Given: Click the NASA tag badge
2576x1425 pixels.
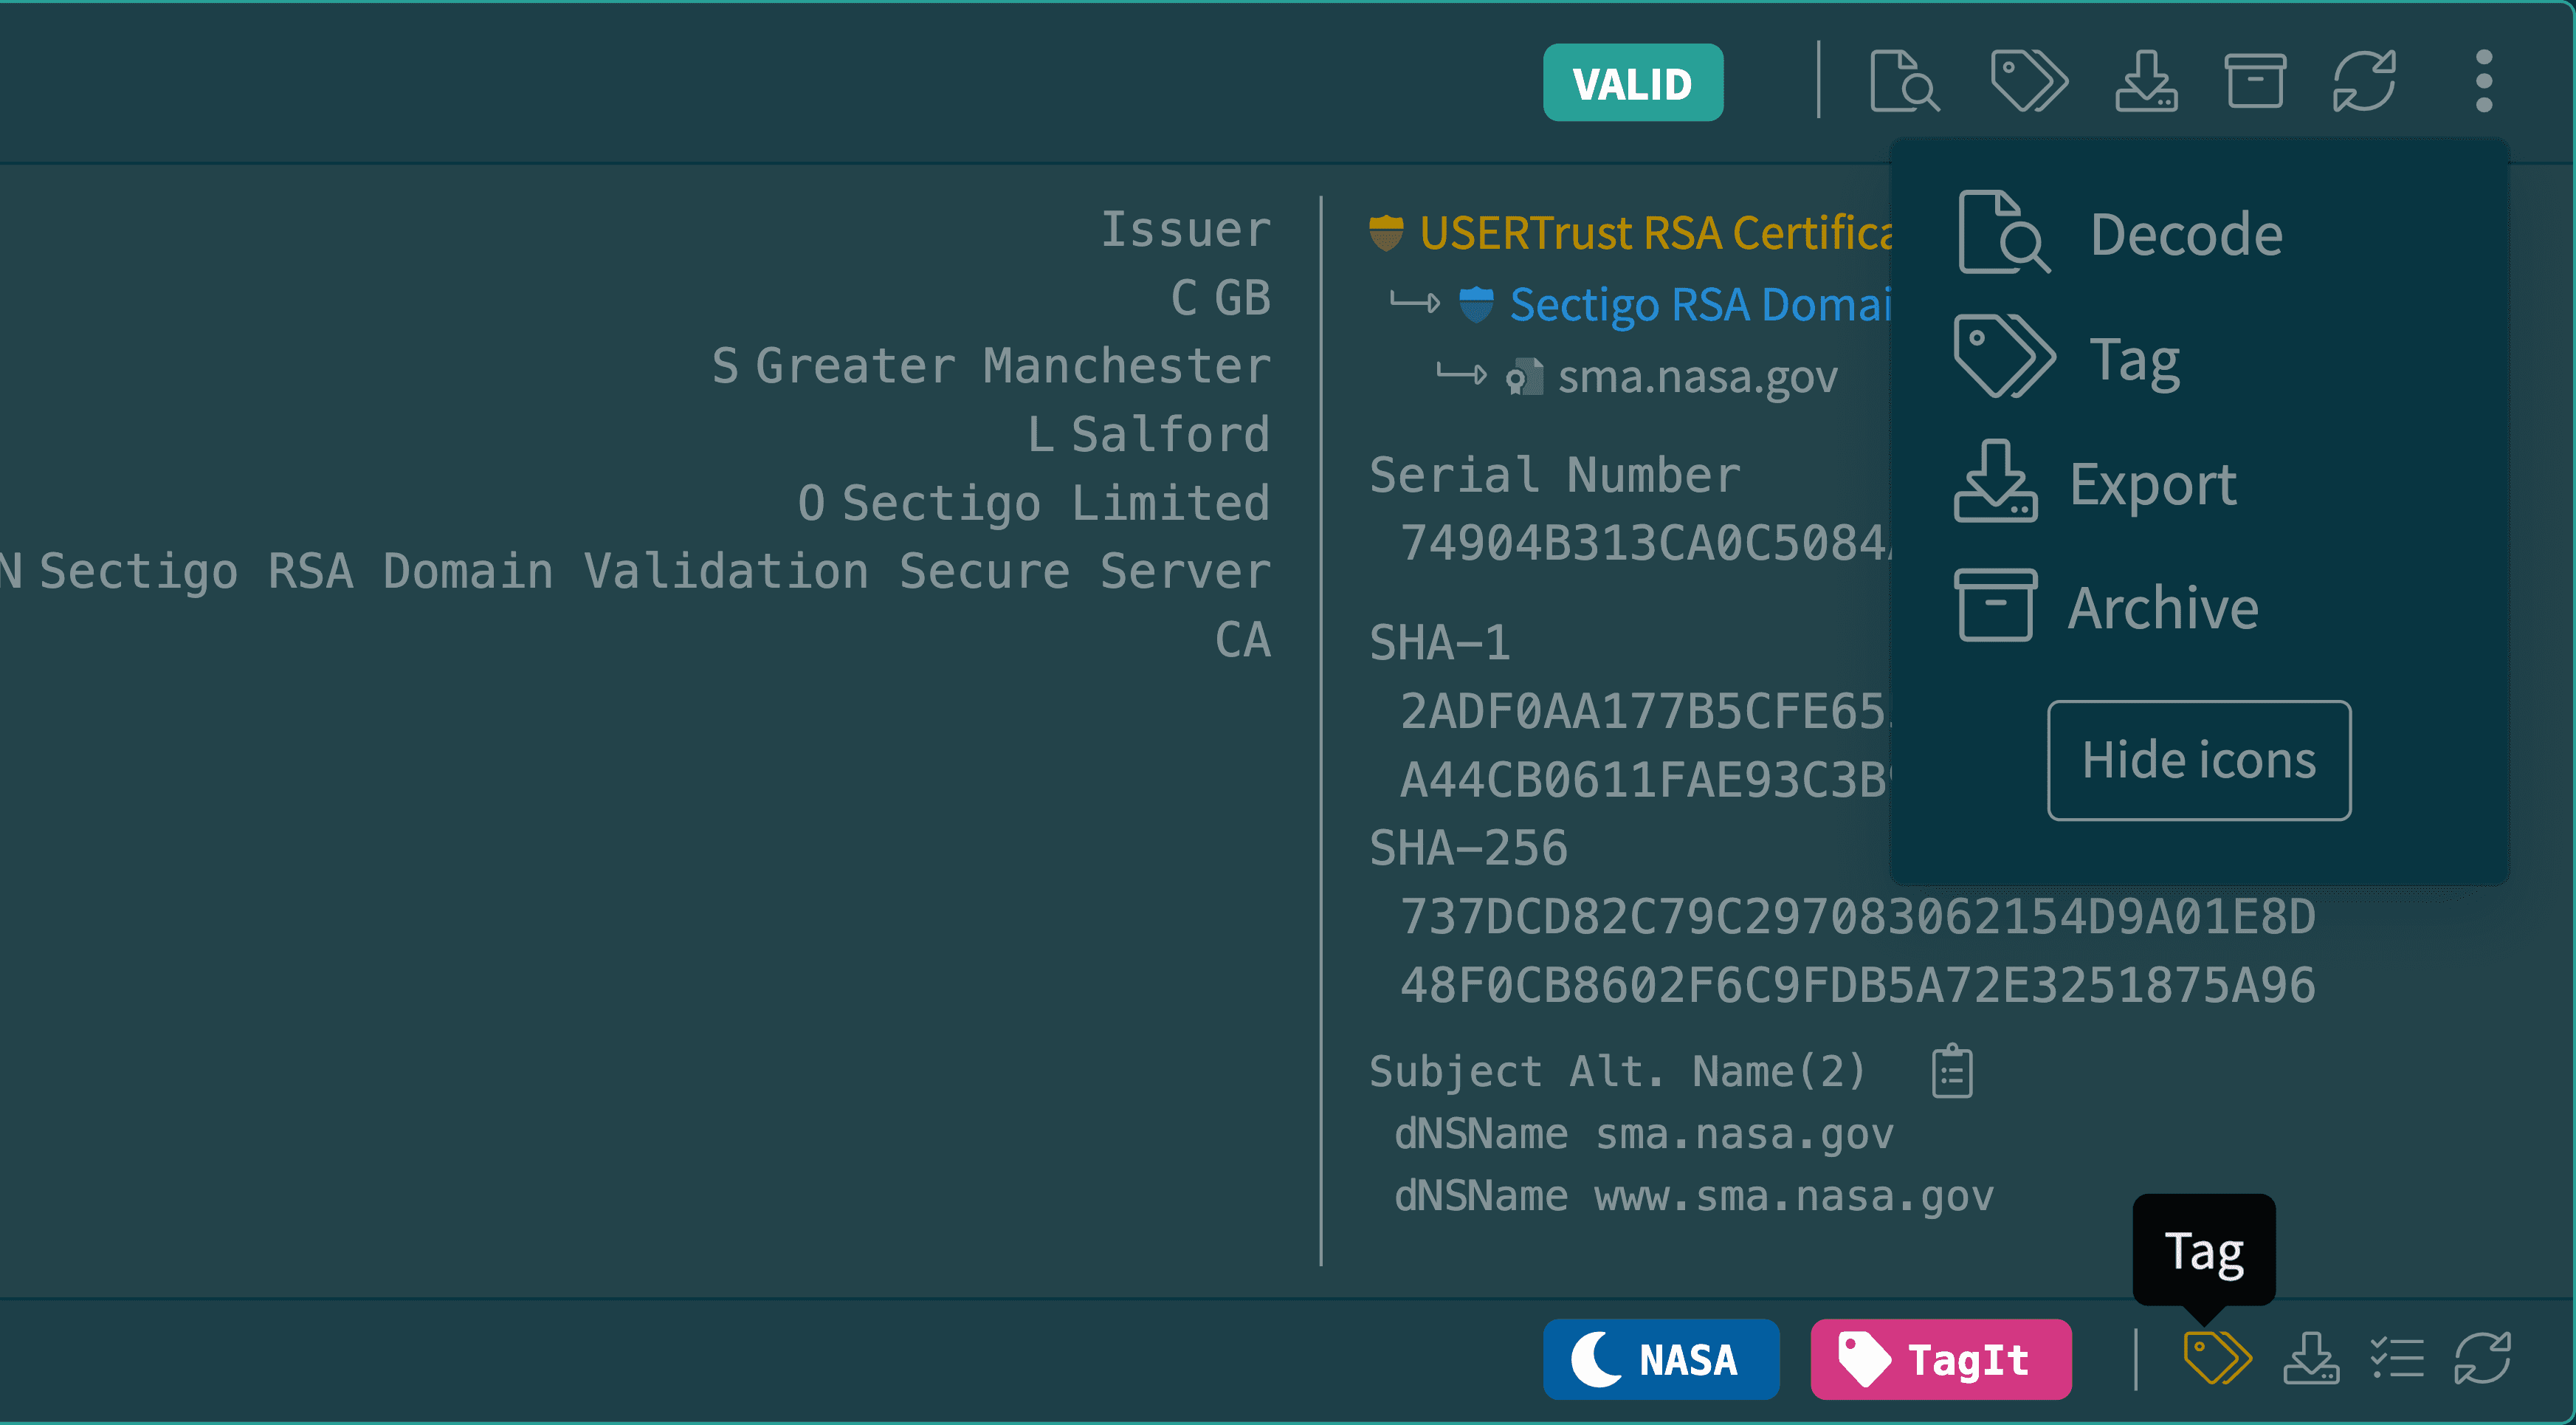Looking at the screenshot, I should (1660, 1359).
